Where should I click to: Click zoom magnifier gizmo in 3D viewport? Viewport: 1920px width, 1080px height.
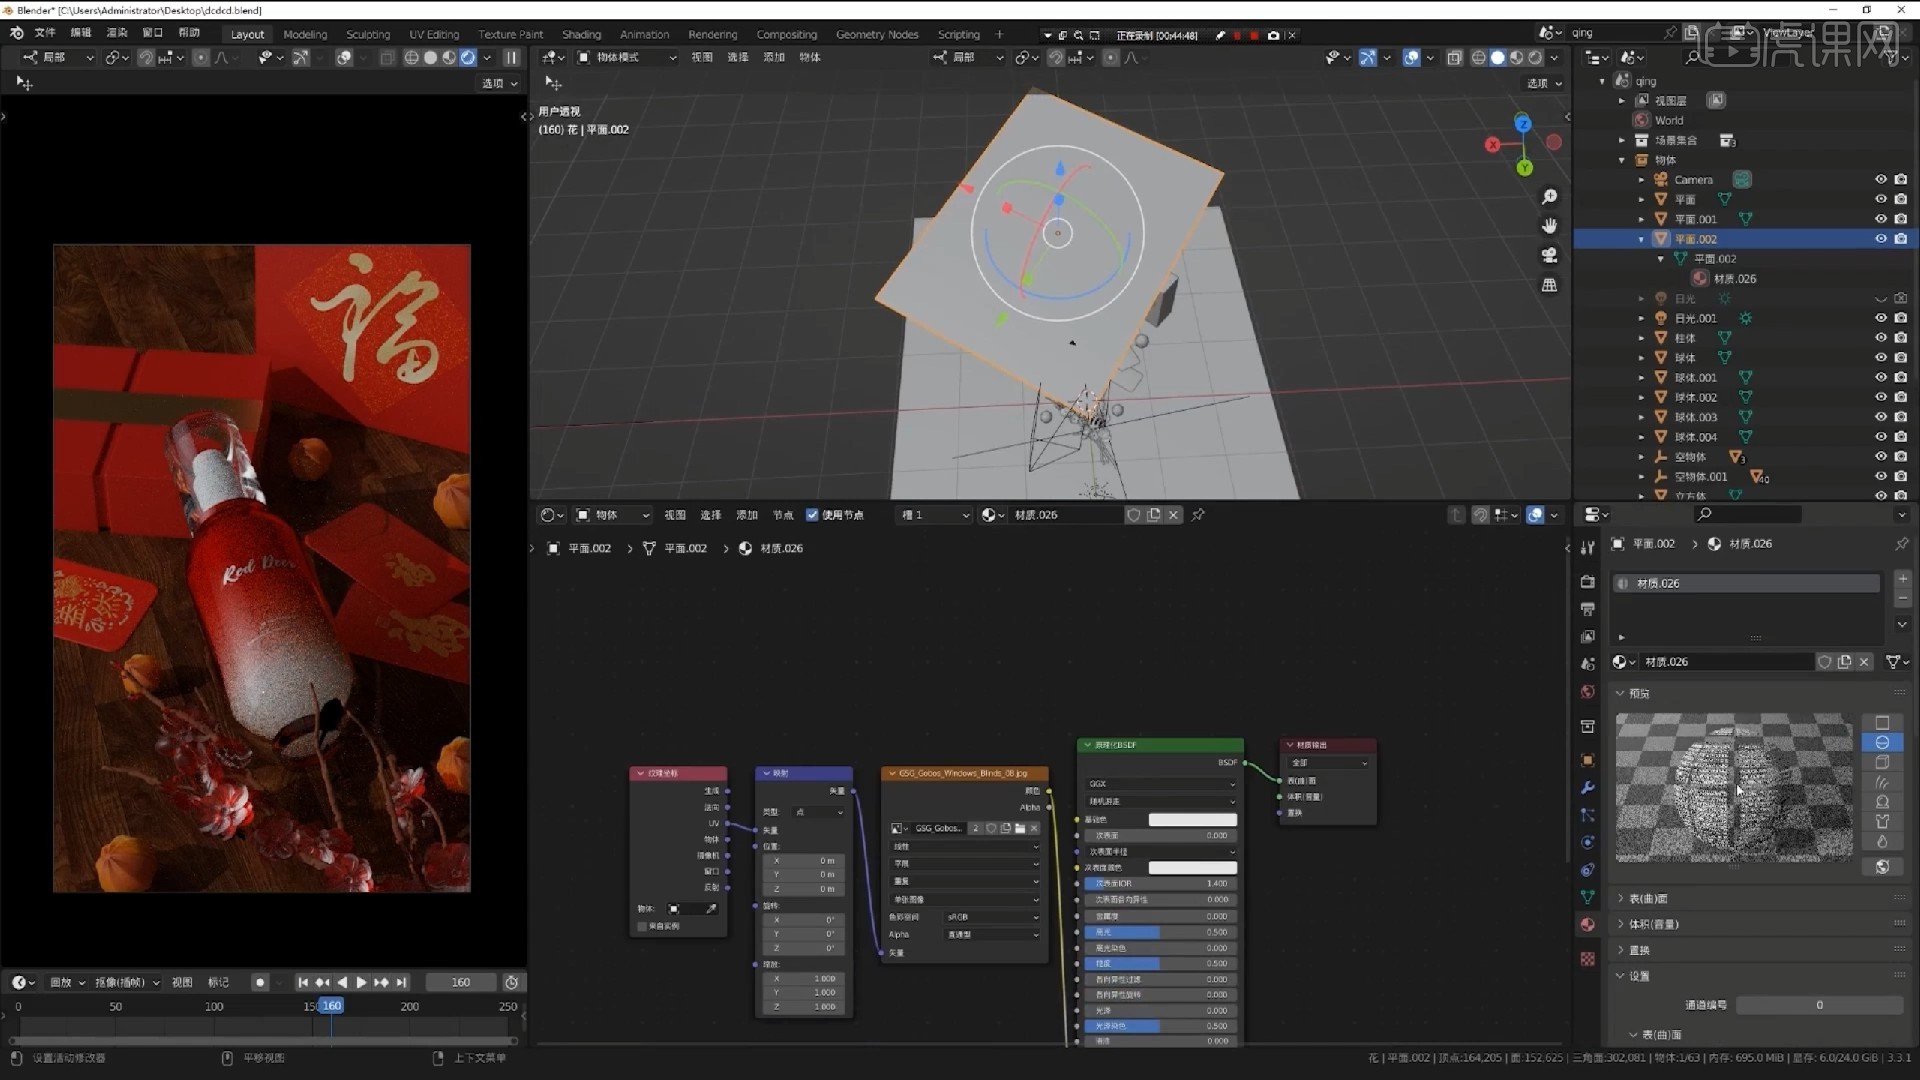pyautogui.click(x=1549, y=197)
